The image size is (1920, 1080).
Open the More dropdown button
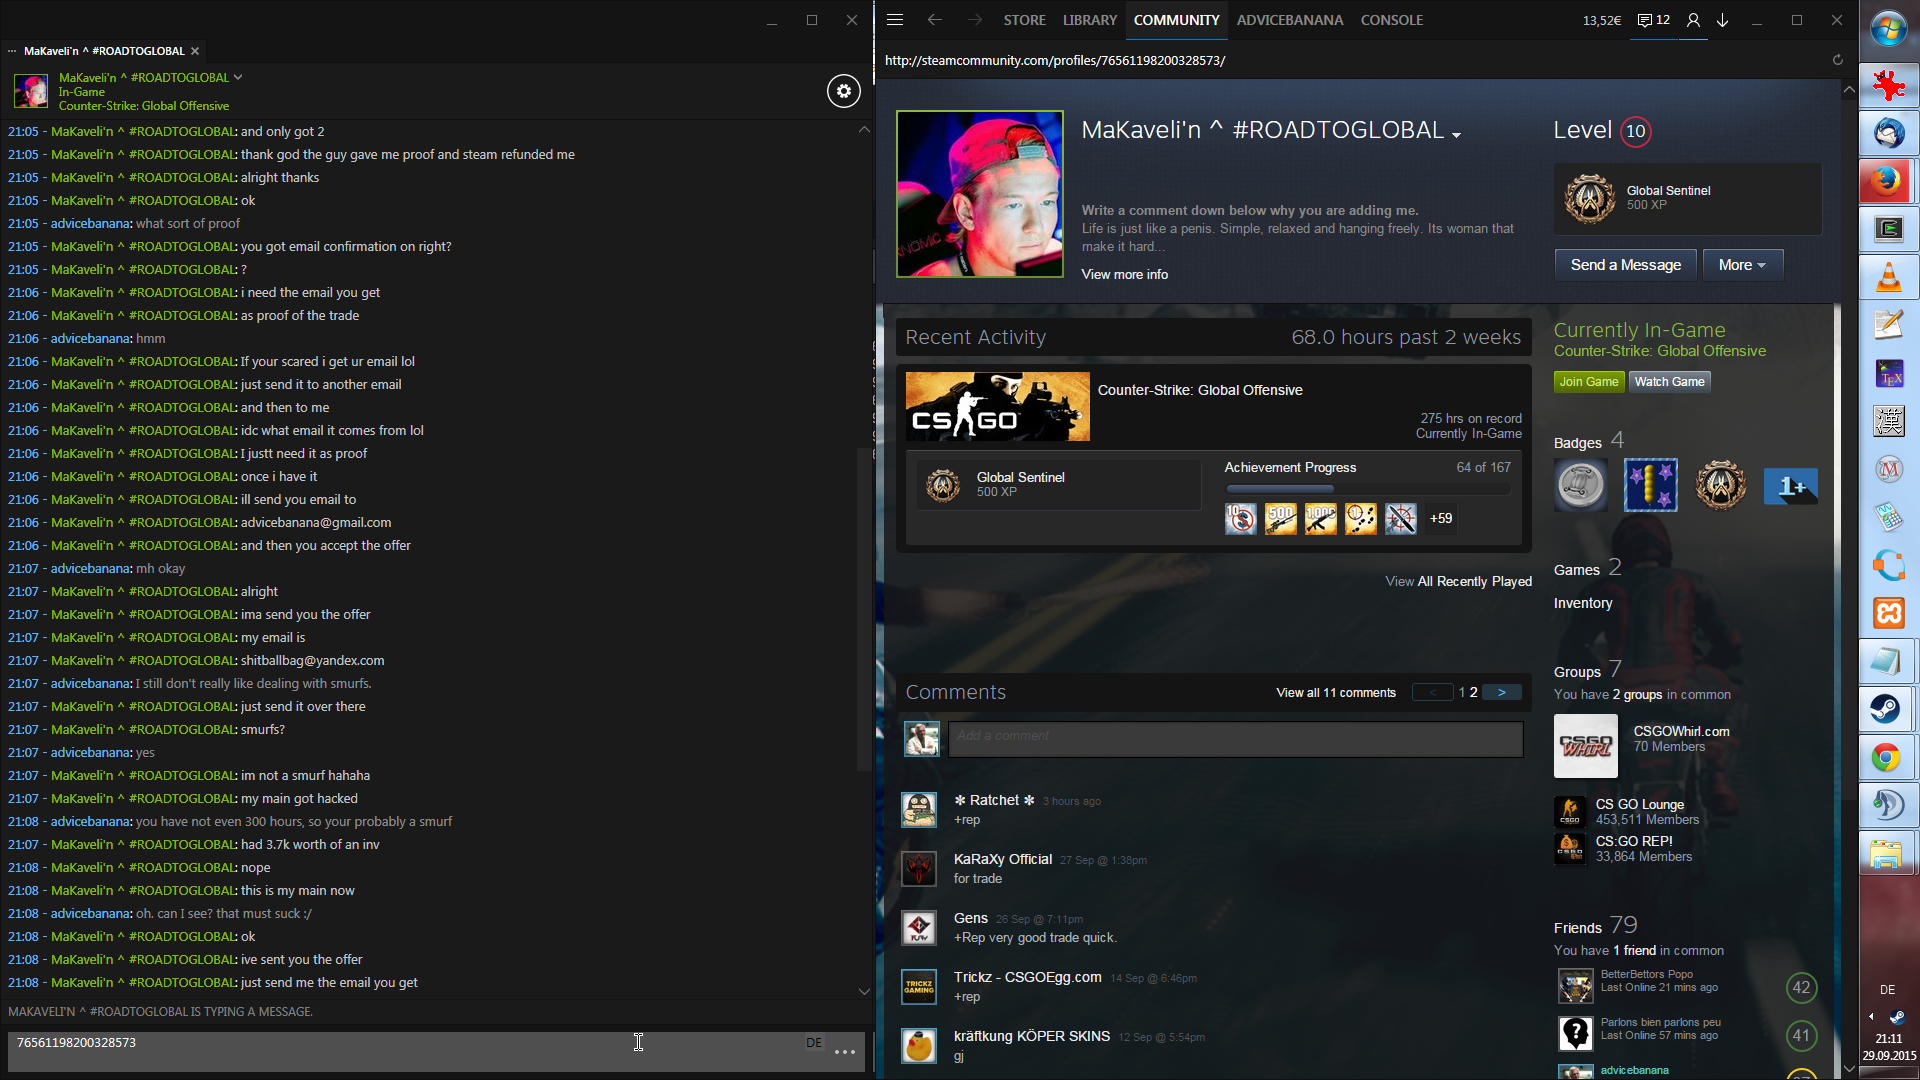pyautogui.click(x=1742, y=265)
